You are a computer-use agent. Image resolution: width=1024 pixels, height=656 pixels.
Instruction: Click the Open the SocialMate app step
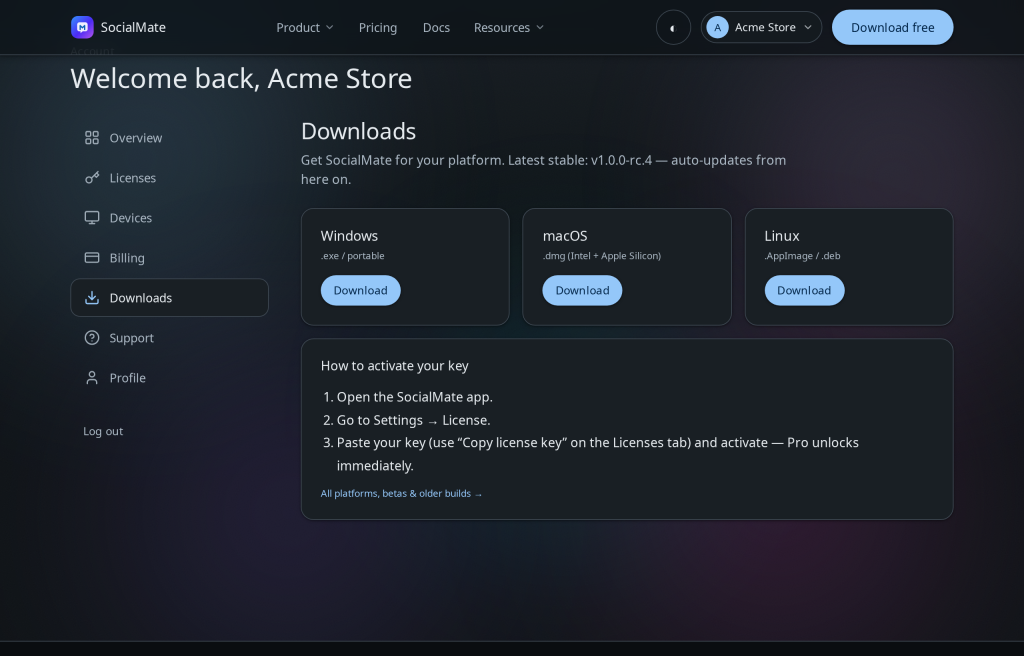415,397
